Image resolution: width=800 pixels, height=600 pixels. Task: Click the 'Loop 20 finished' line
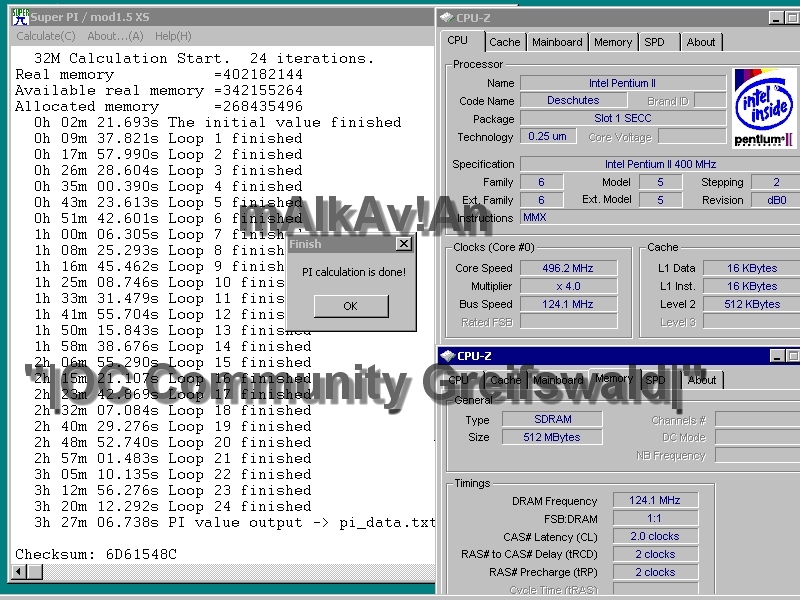point(172,442)
